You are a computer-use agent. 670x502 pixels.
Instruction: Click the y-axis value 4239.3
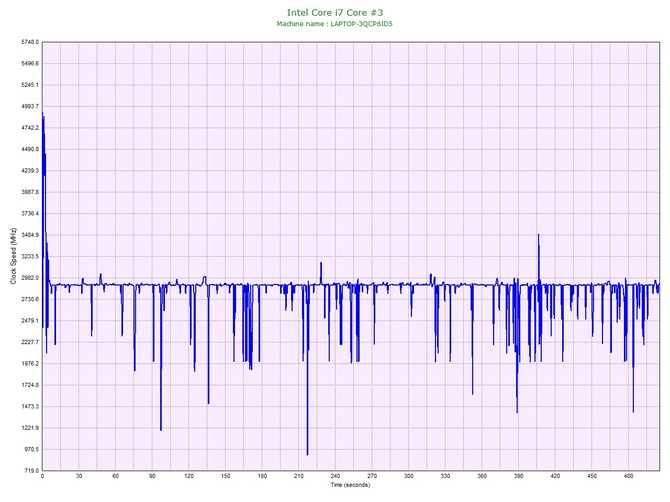tap(30, 171)
